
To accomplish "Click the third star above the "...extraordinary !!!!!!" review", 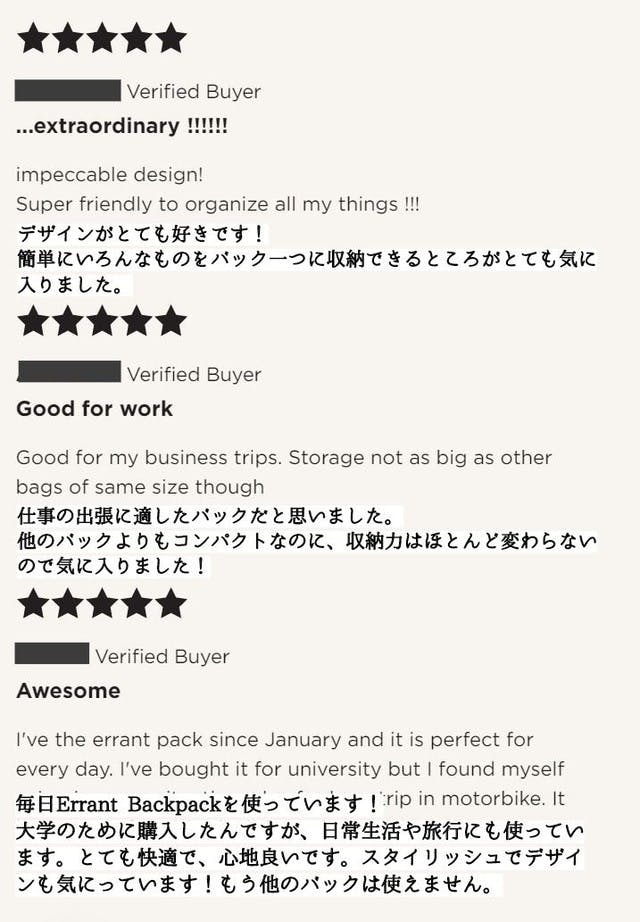I will (x=103, y=38).
